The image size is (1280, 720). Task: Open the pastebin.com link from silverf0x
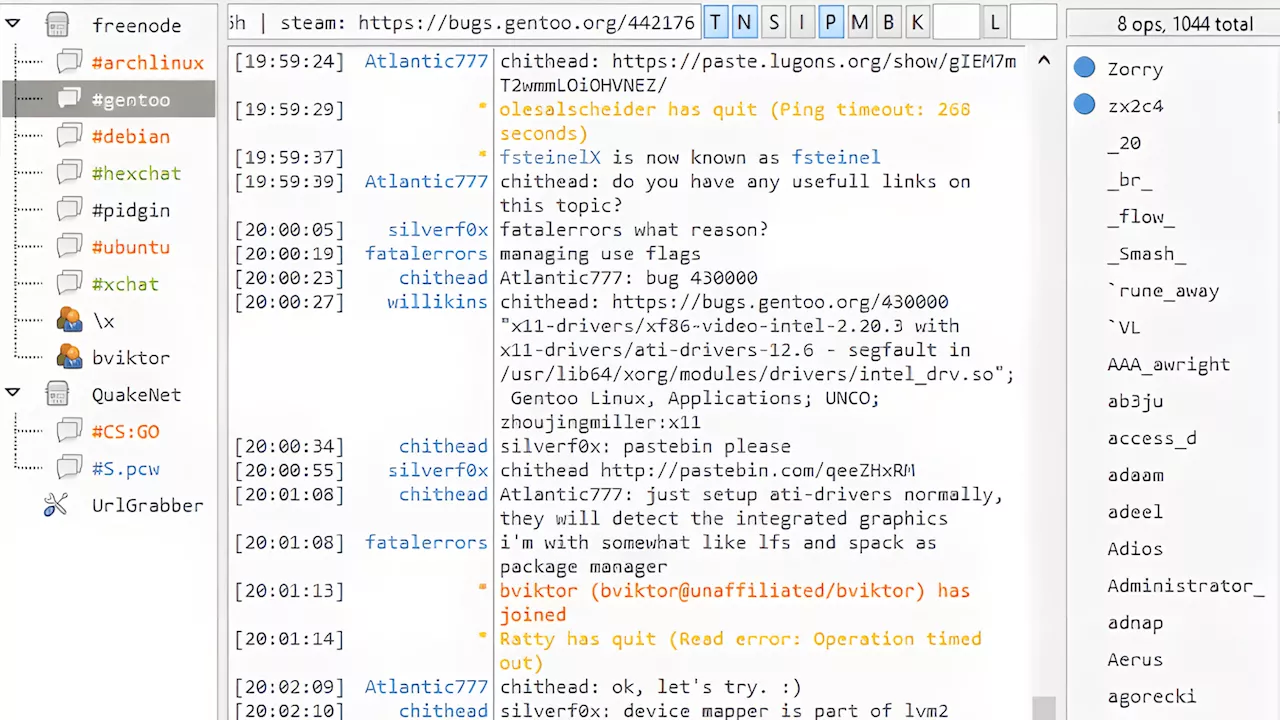[758, 470]
